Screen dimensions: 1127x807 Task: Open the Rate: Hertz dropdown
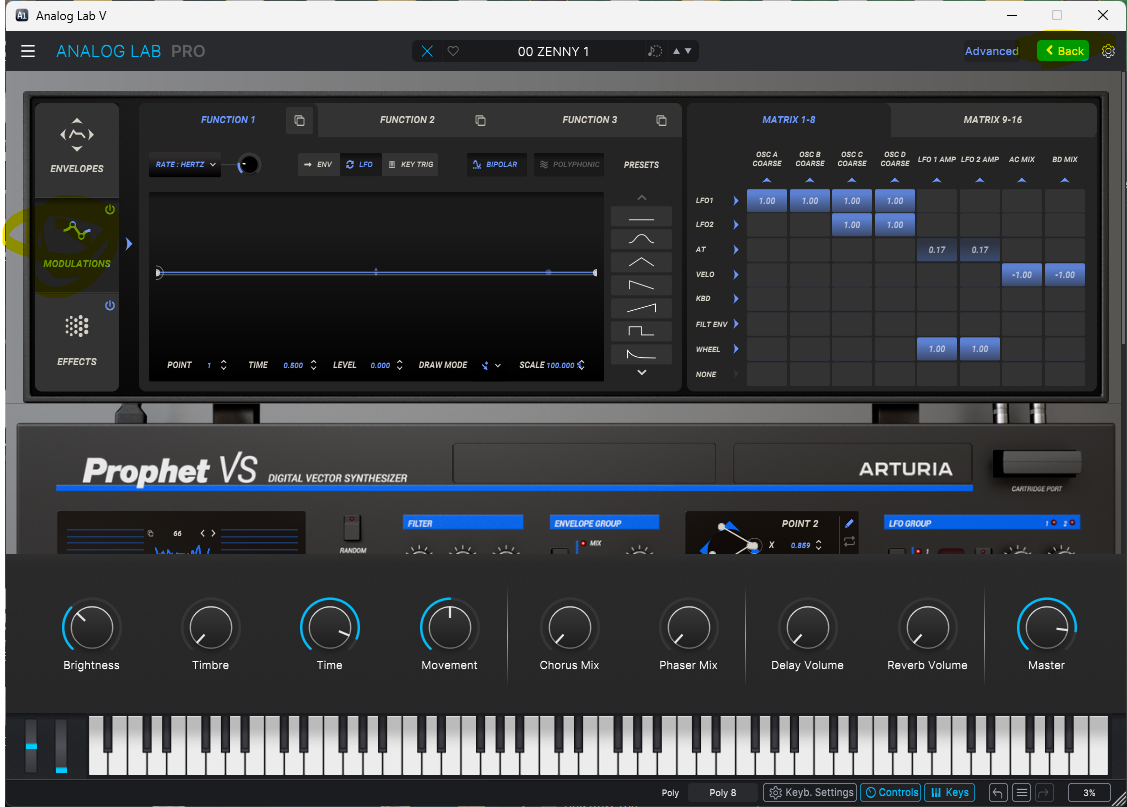coord(186,165)
